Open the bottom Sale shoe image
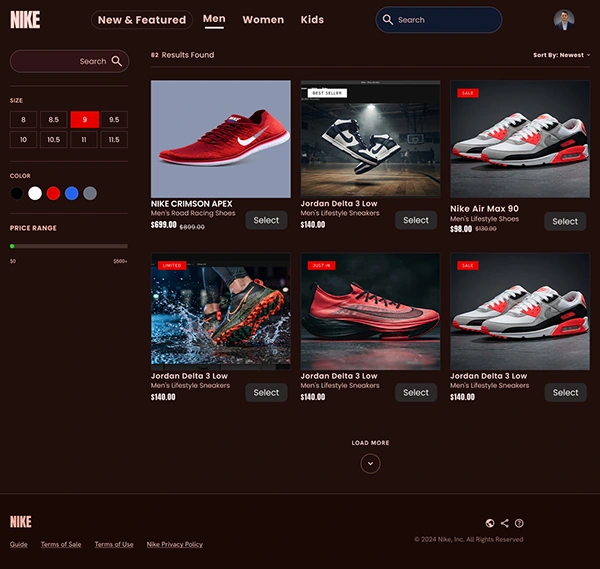 point(520,311)
